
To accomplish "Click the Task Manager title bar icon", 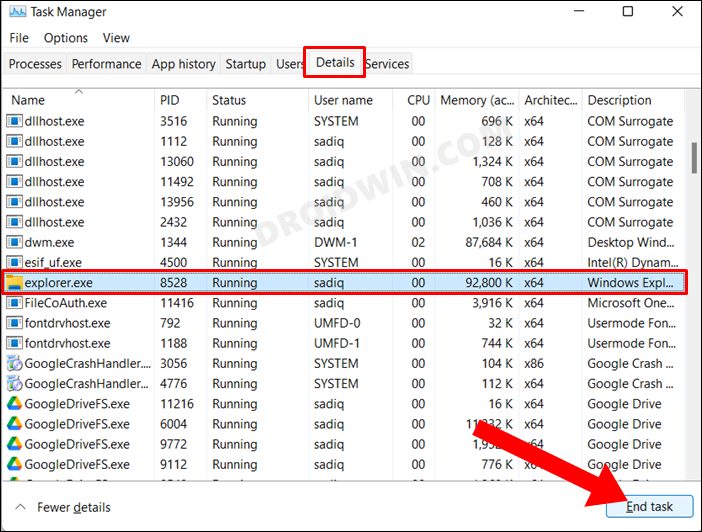I will click(17, 11).
